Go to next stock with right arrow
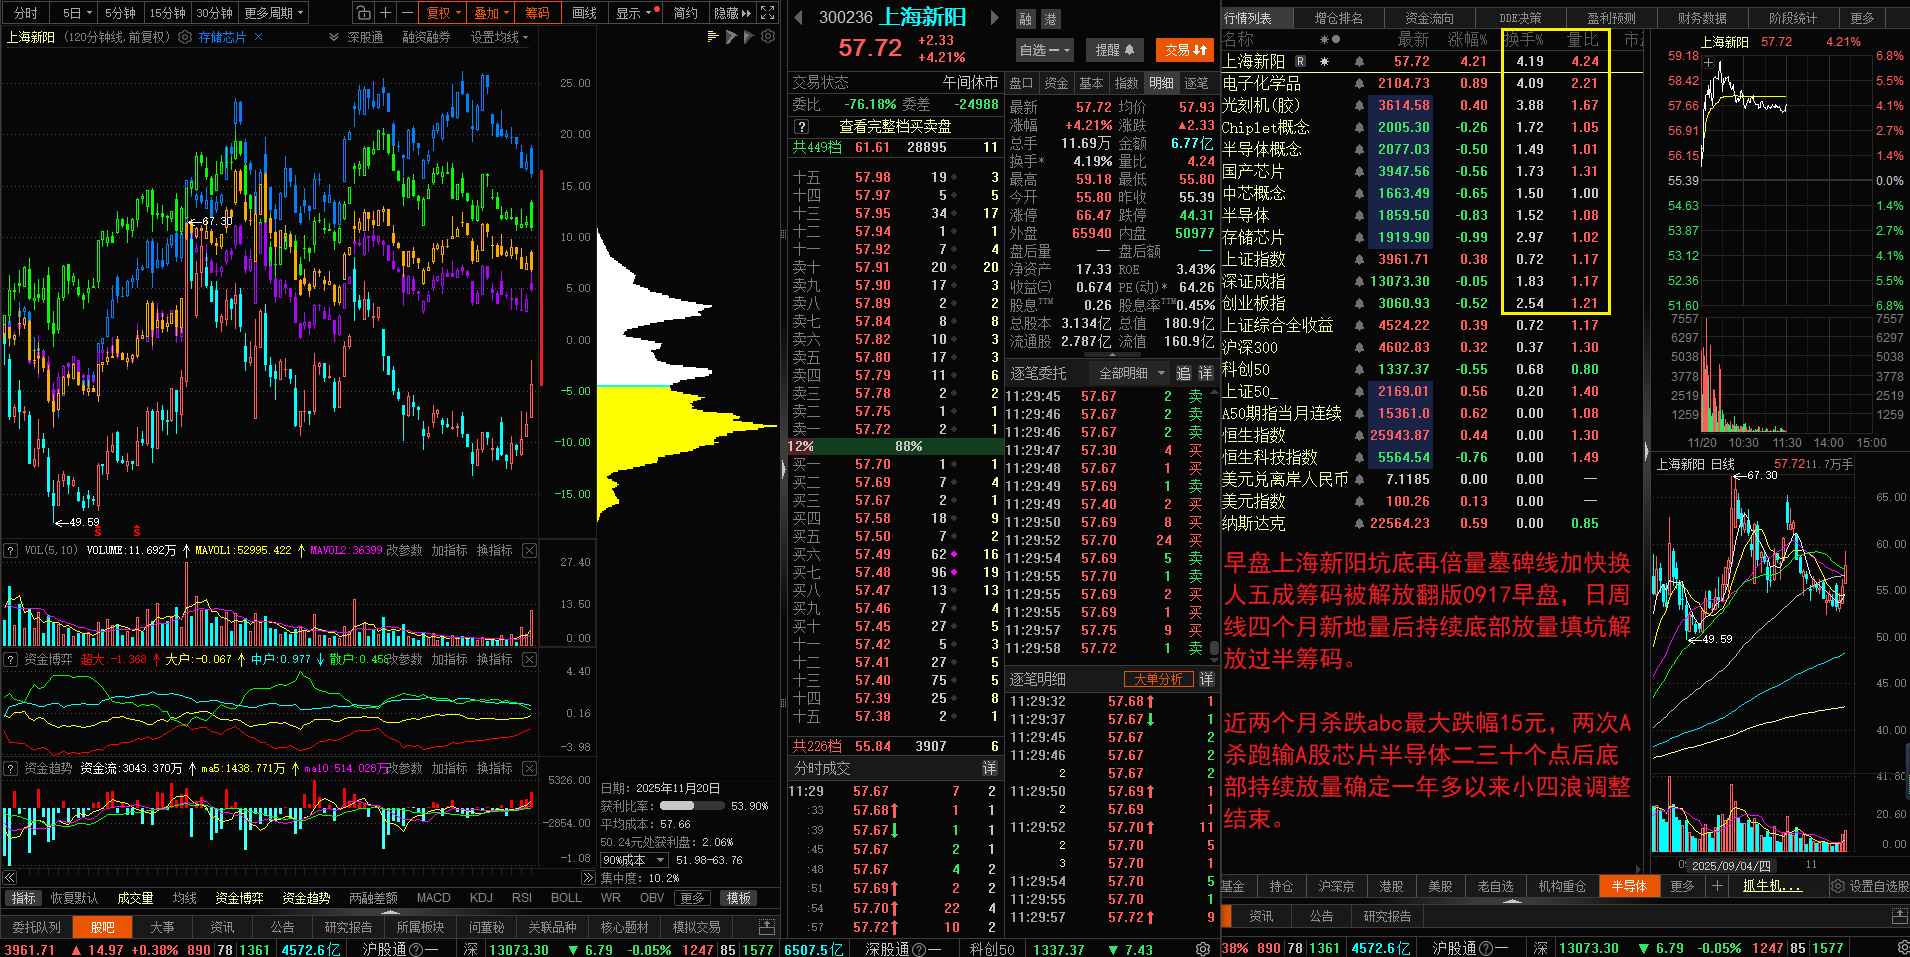Image resolution: width=1910 pixels, height=957 pixels. coord(994,17)
